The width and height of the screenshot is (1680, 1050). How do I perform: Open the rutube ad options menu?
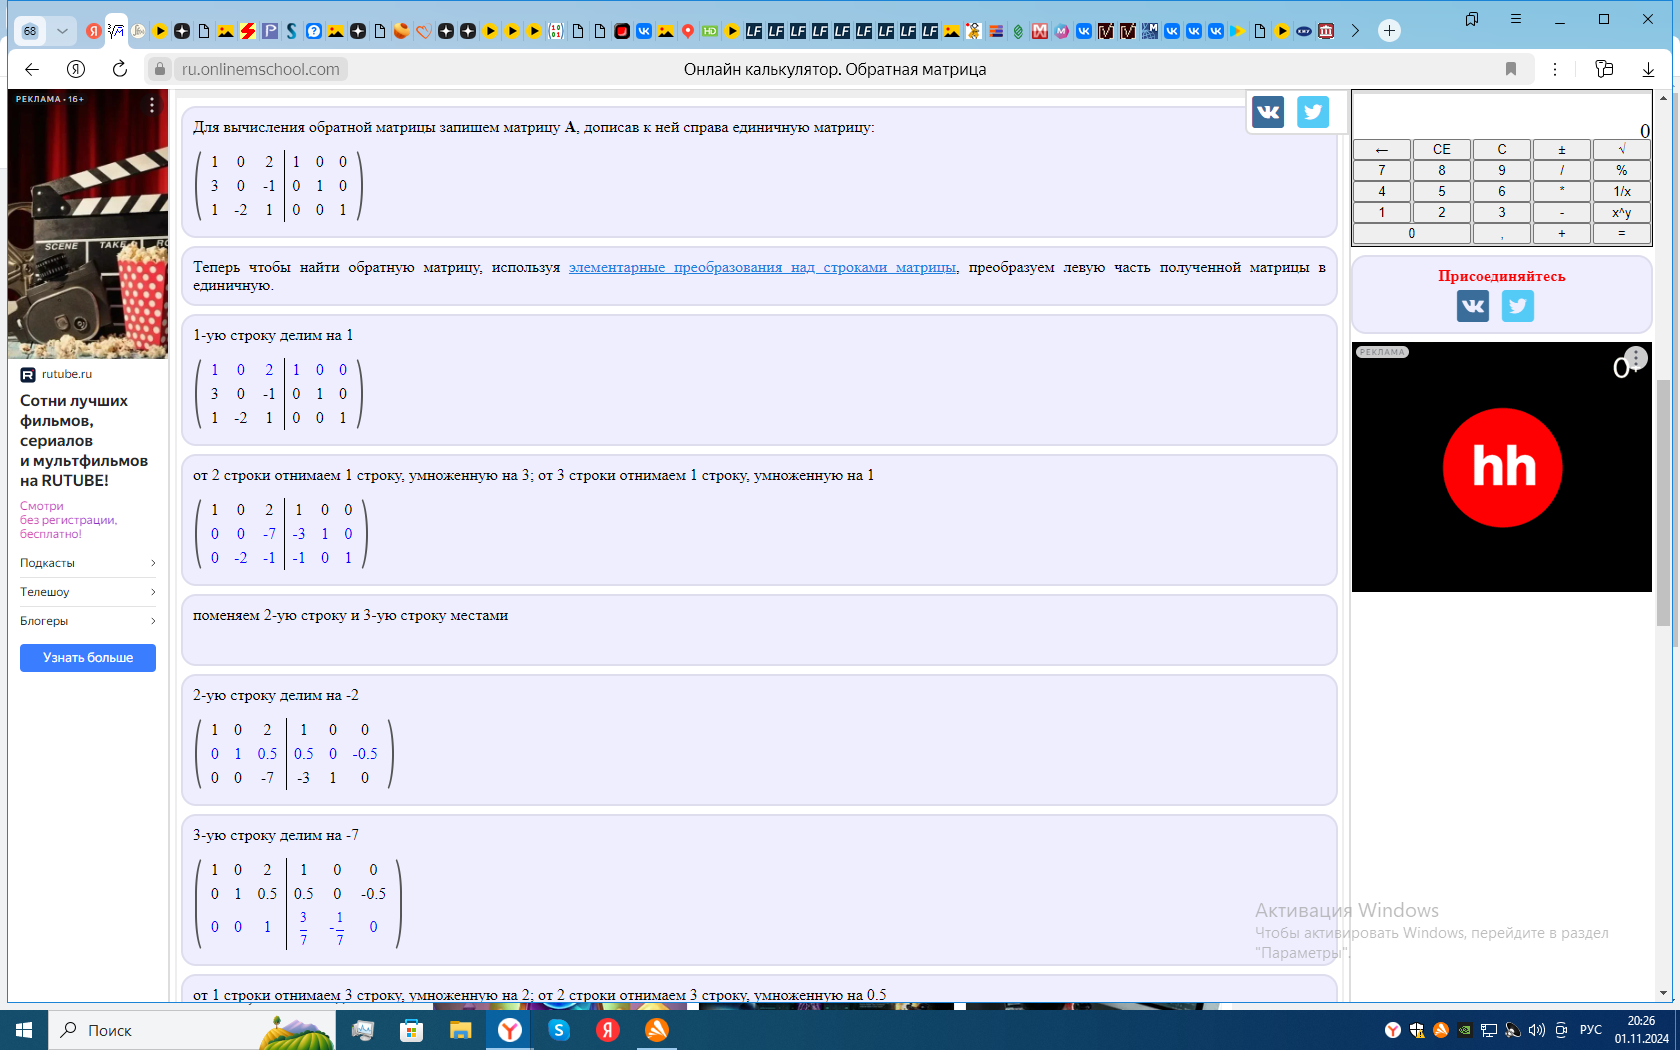pos(152,104)
